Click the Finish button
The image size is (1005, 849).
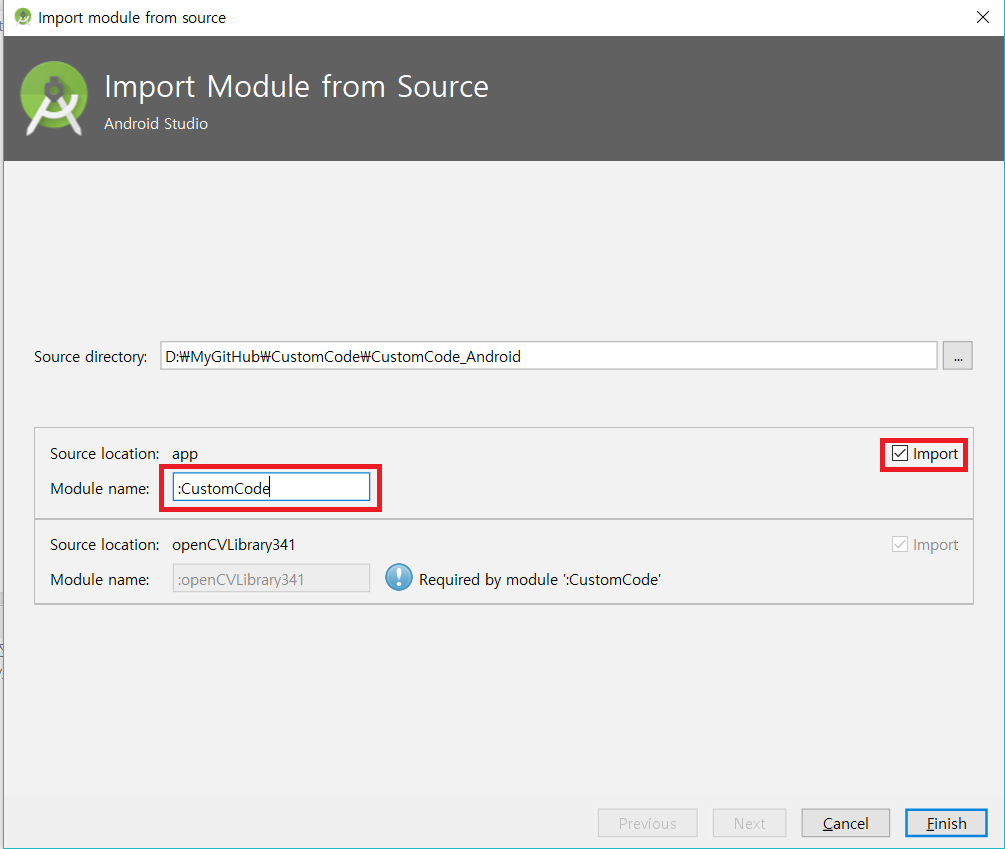[x=946, y=823]
